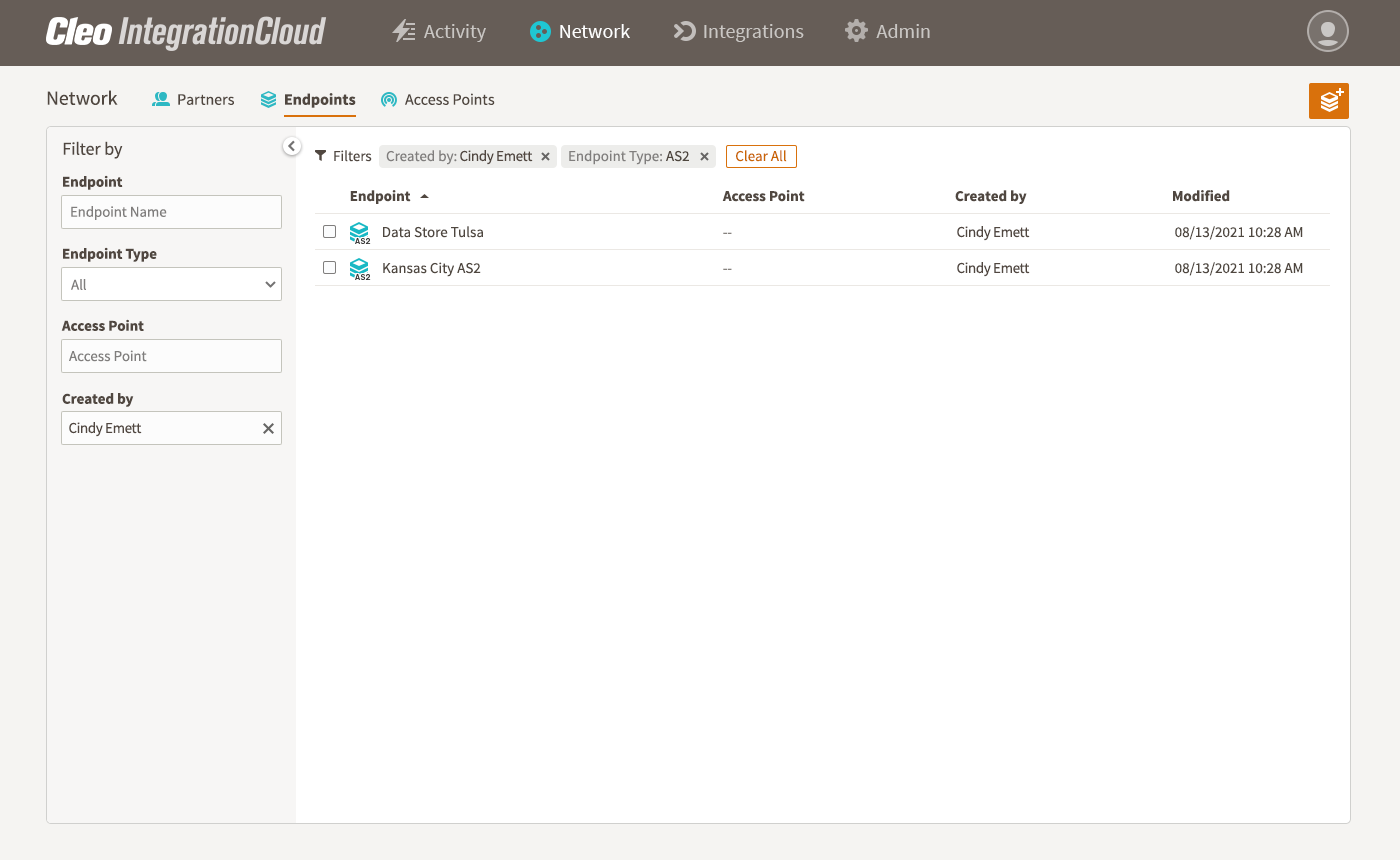This screenshot has width=1400, height=860.
Task: Click the Access Point column header
Action: (x=764, y=196)
